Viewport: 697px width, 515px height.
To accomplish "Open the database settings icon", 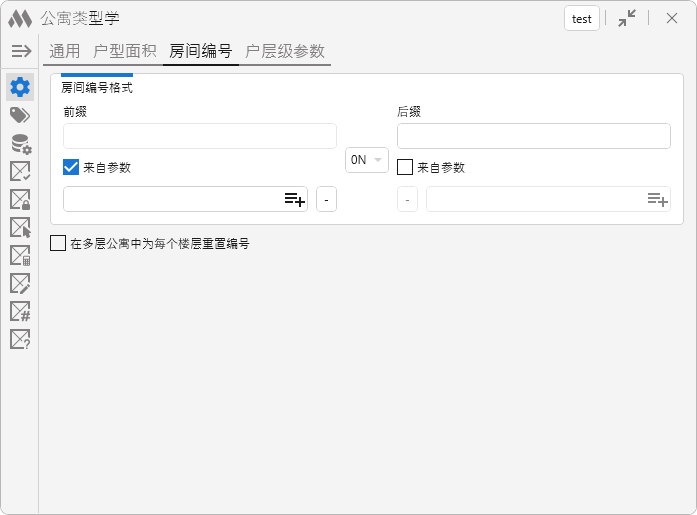I will tap(20, 144).
